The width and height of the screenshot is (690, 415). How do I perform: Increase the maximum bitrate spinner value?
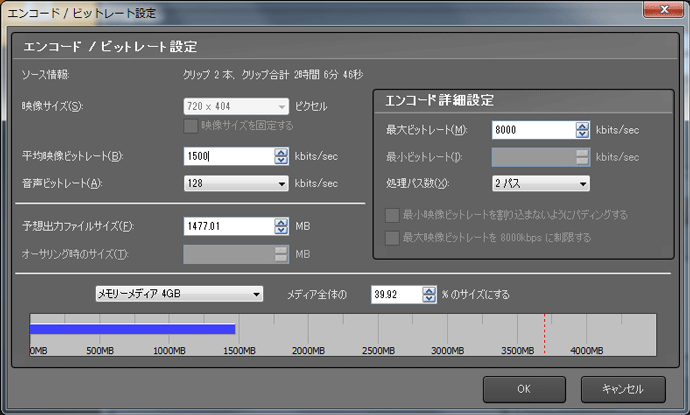tap(582, 125)
